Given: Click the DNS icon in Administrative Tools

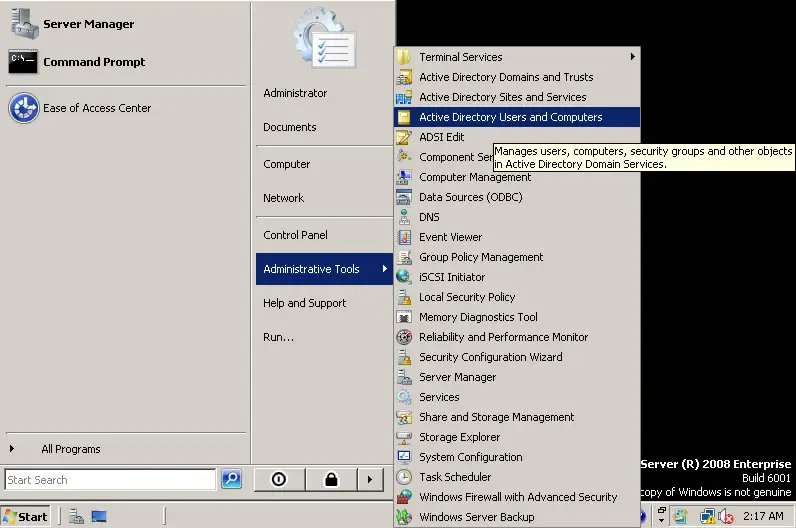Looking at the screenshot, I should click(x=404, y=217).
